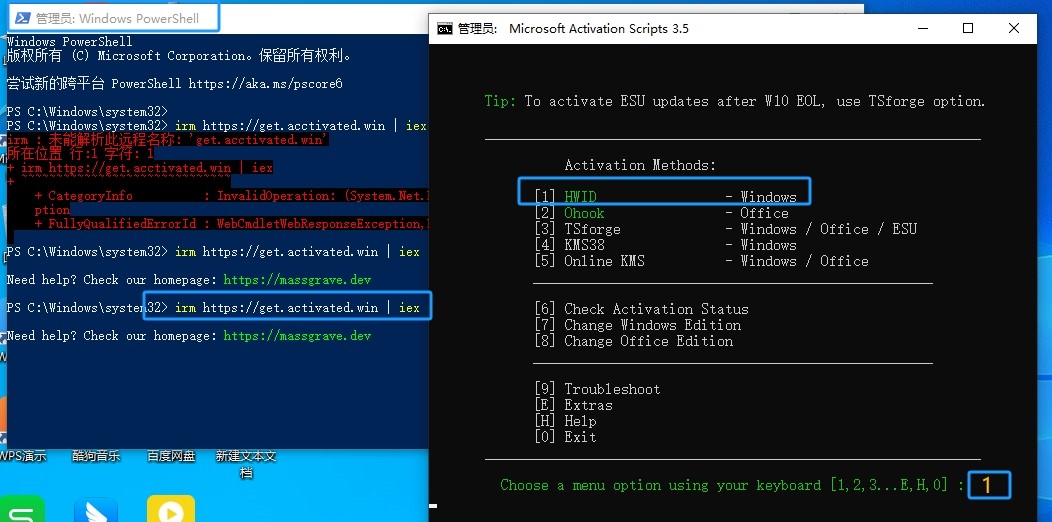Click the Tip about ESU updates text
Screen dimensions: 1052x522
(735, 101)
